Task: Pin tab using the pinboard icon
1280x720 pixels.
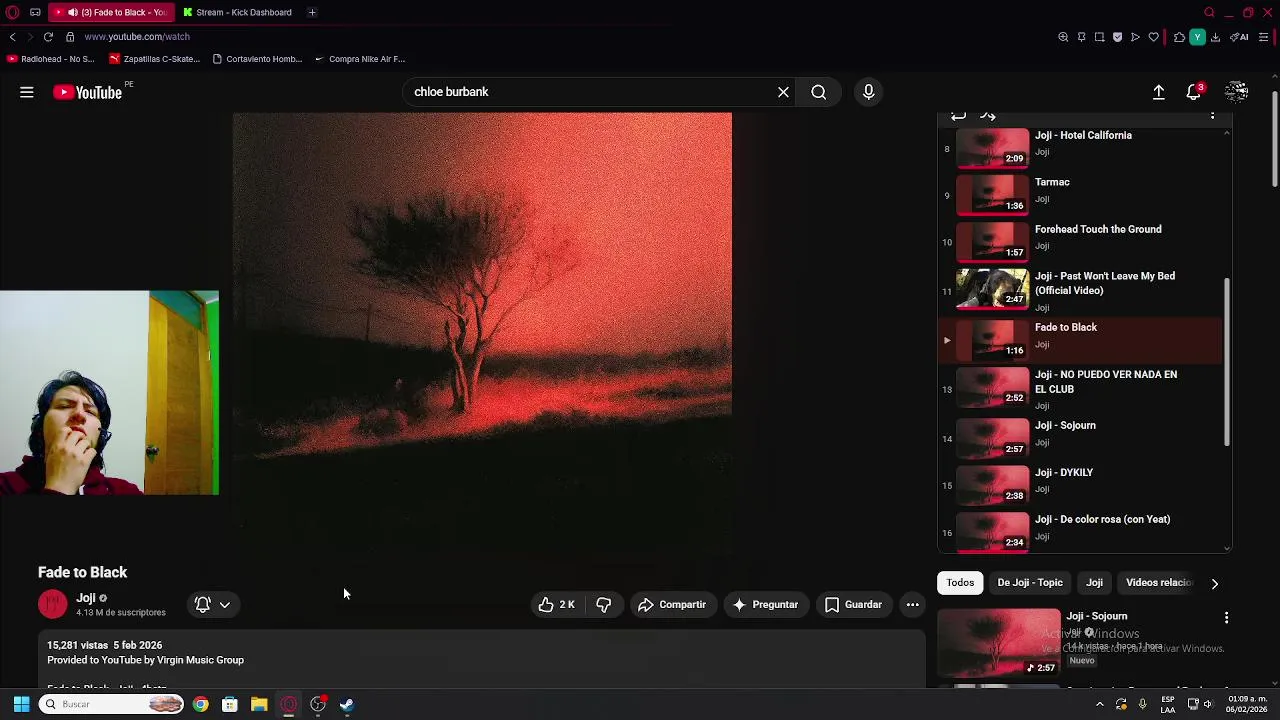Action: tap(1081, 37)
